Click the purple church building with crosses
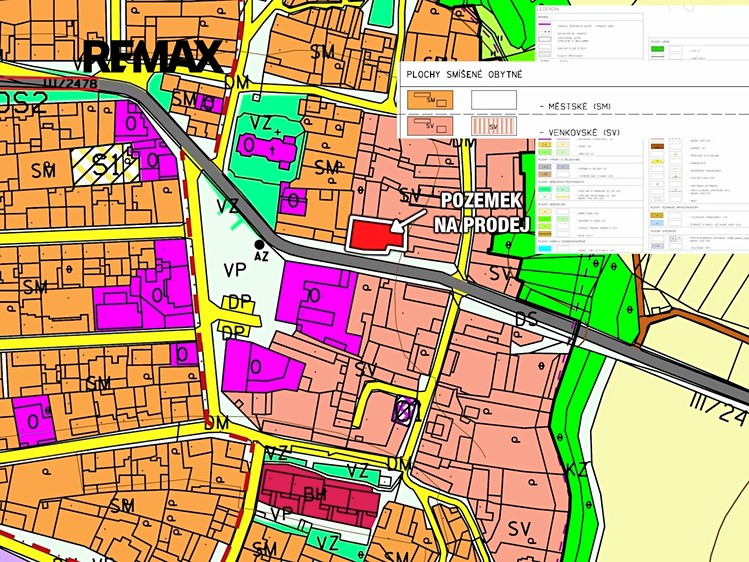749x562 pixels. (x=268, y=149)
